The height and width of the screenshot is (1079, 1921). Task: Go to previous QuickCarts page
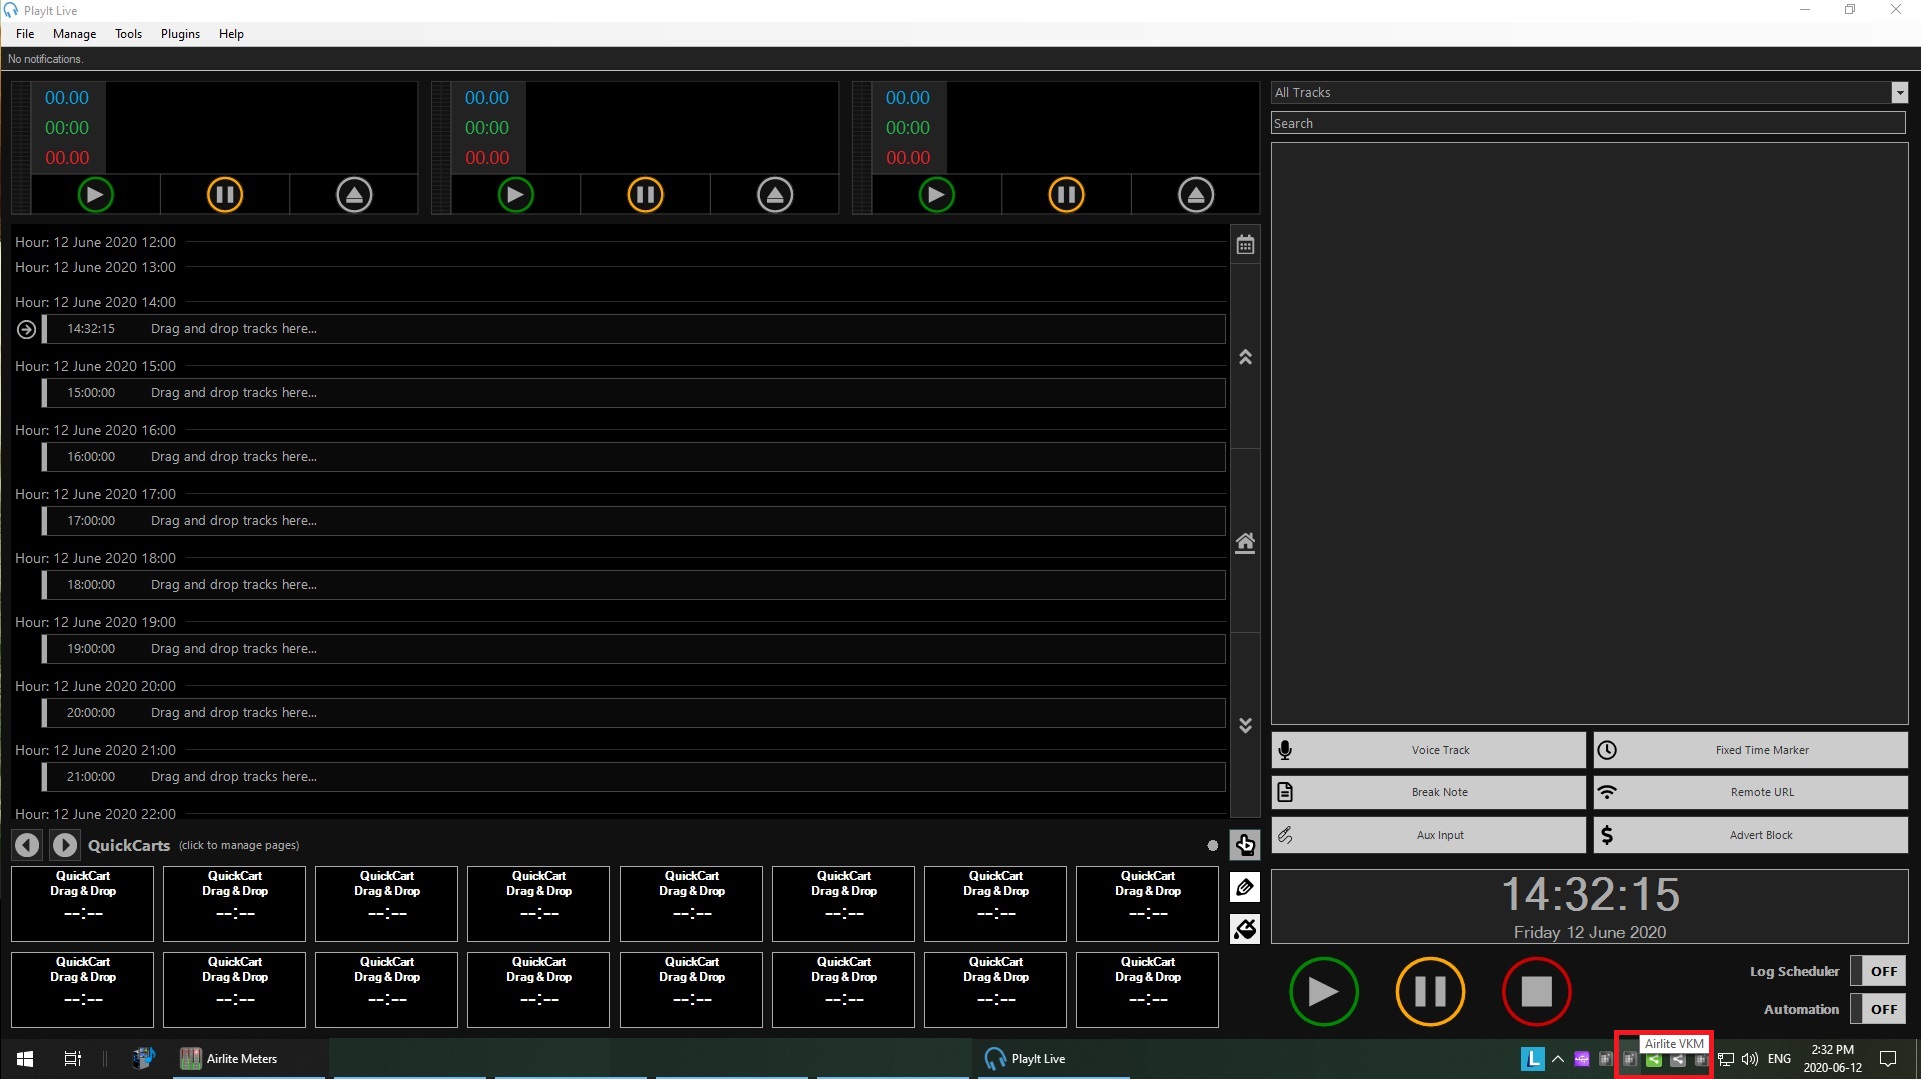point(27,845)
